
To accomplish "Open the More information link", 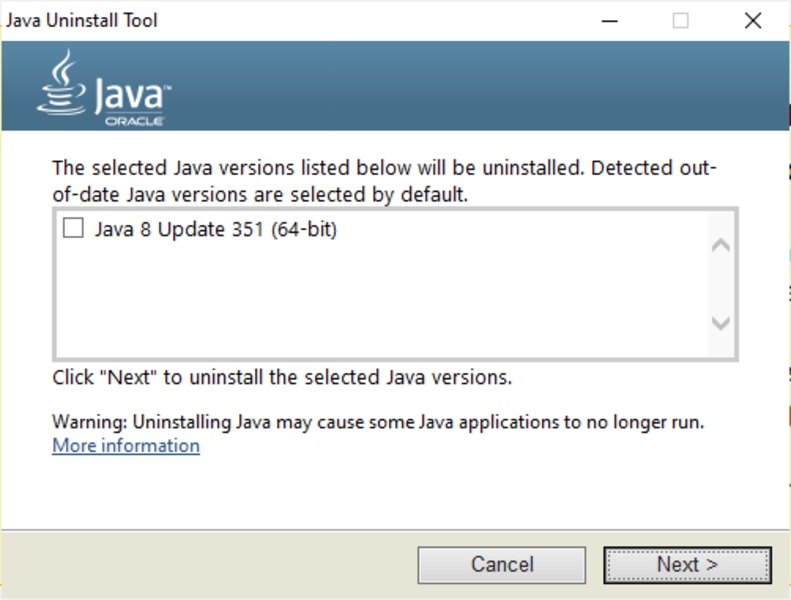I will pos(126,446).
